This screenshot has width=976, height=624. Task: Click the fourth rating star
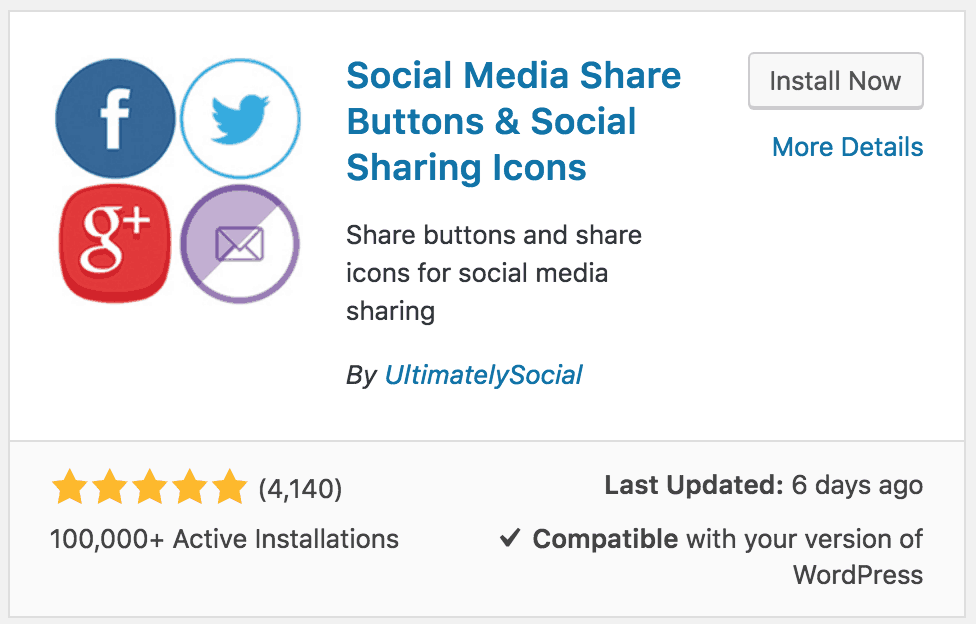click(190, 486)
